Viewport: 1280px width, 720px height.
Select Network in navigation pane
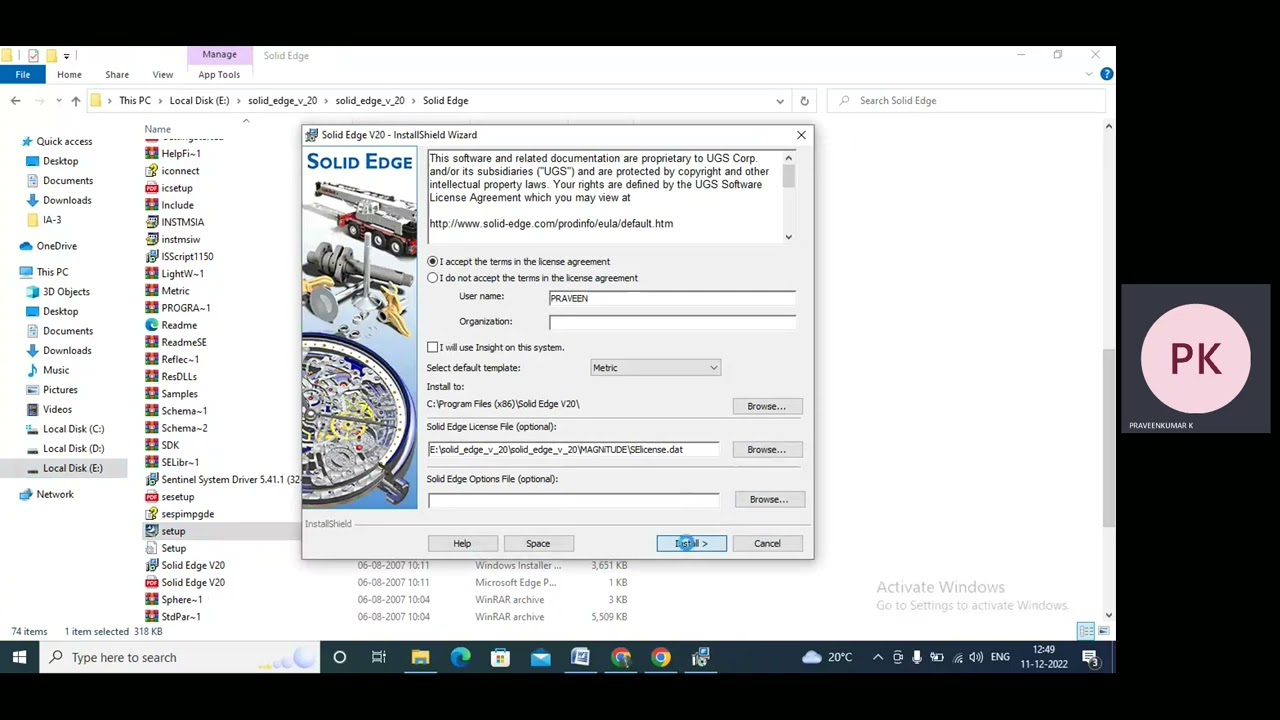tap(55, 494)
